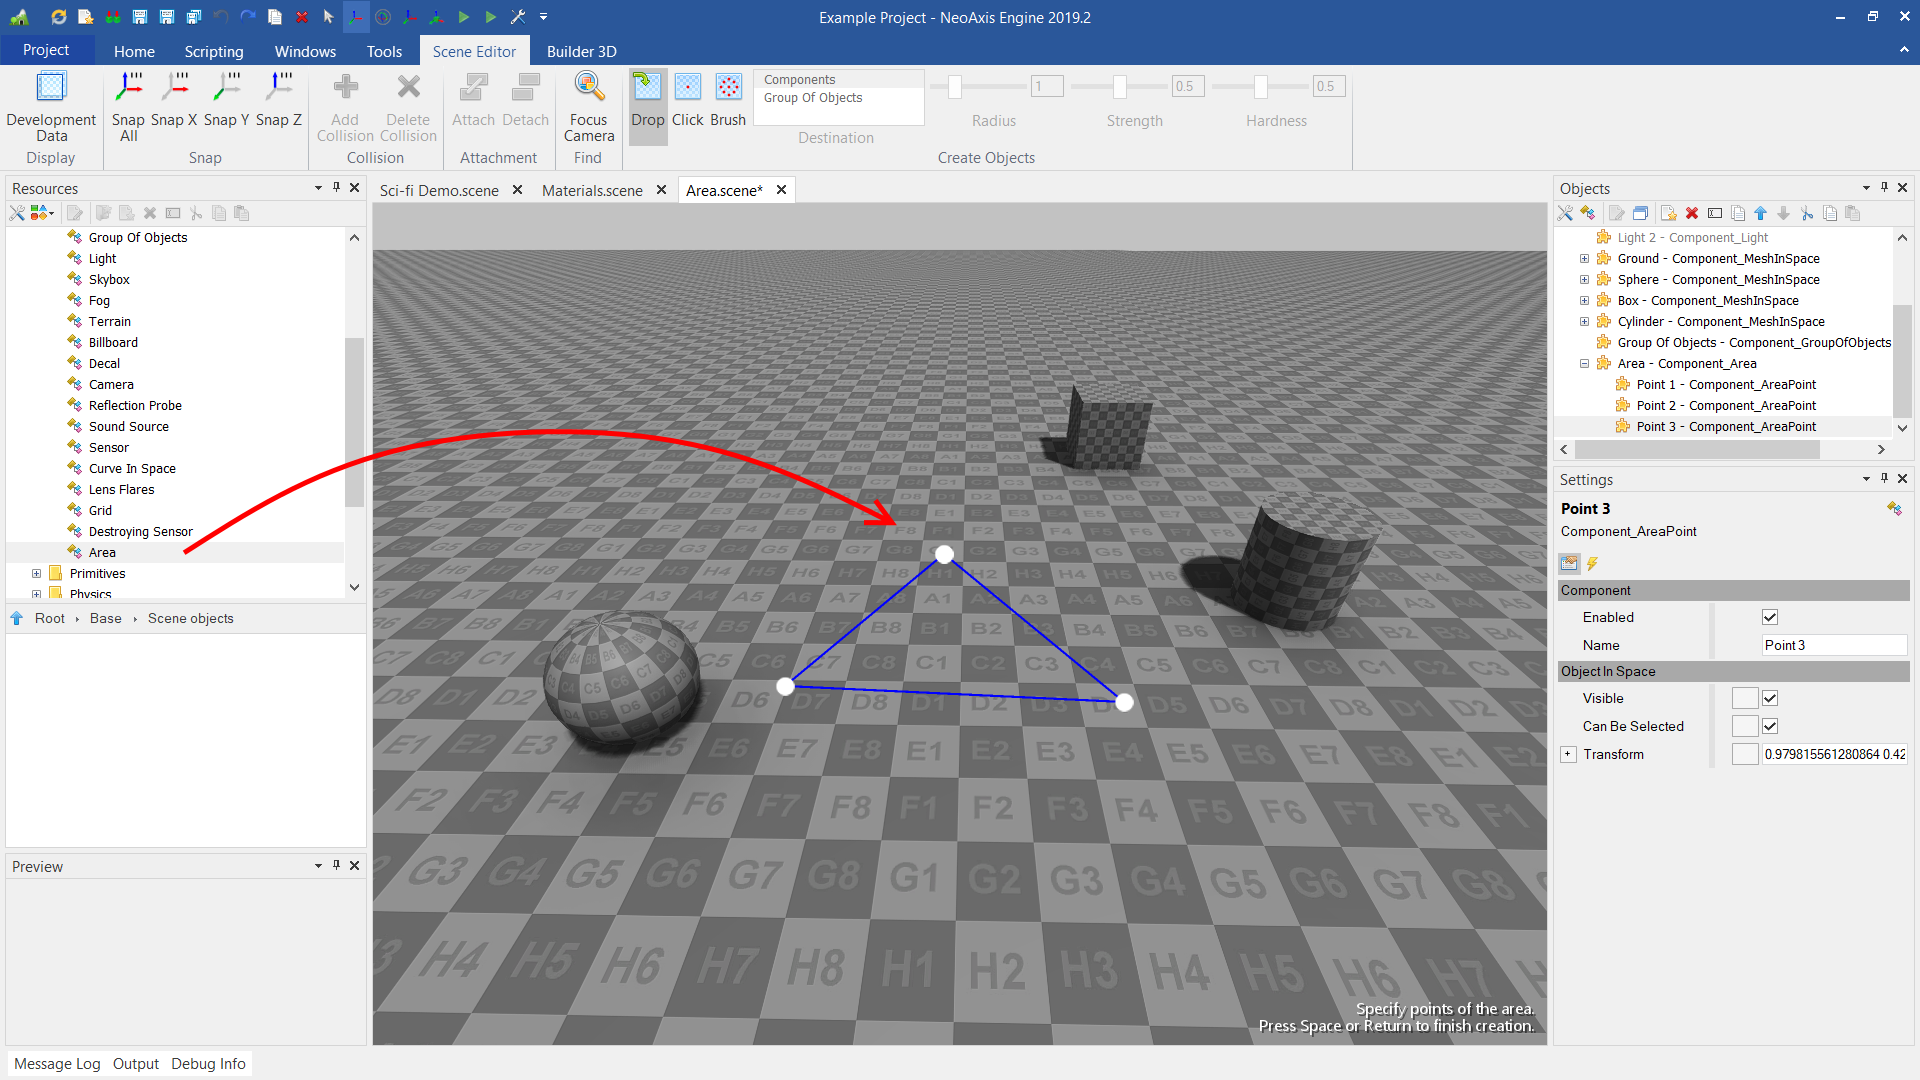The height and width of the screenshot is (1080, 1920).
Task: Navigate to Base in breadcrumb path
Action: point(105,618)
